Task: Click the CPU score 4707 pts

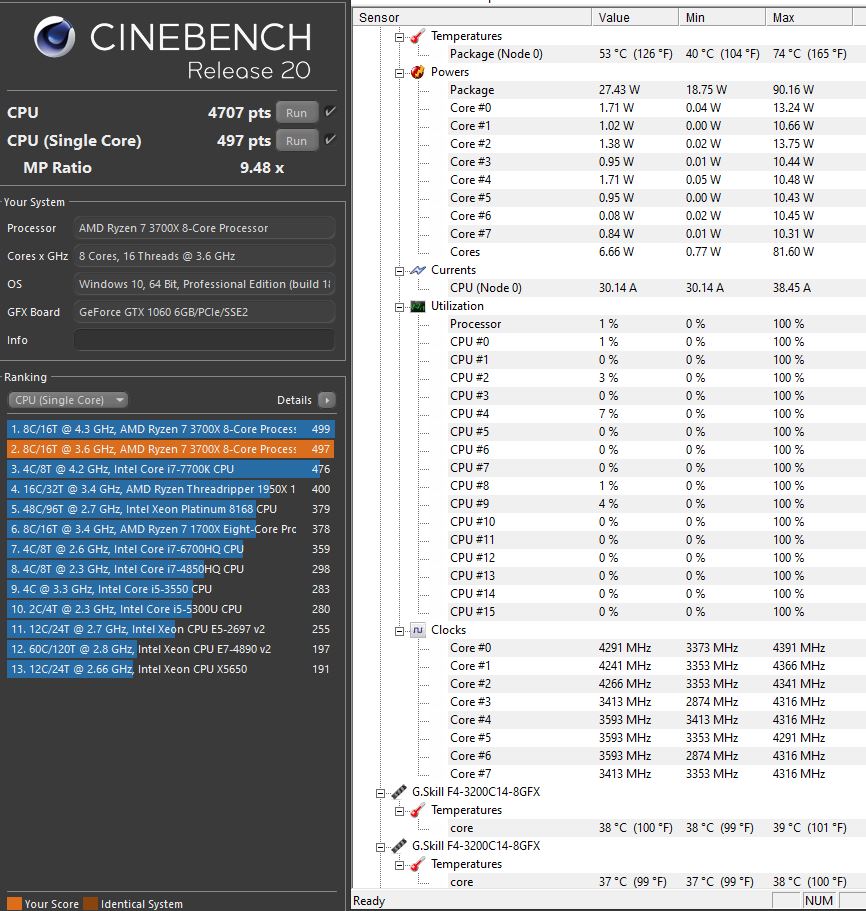Action: 239,113
